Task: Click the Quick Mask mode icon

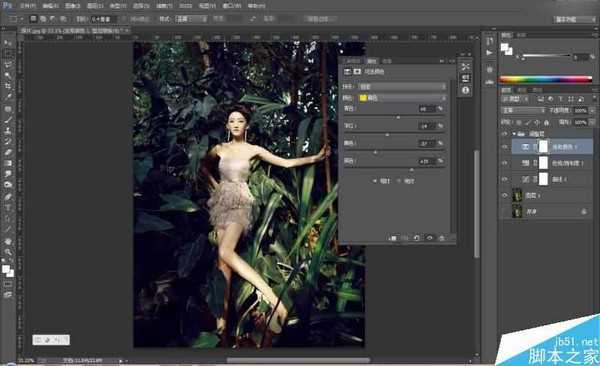Action: point(8,285)
